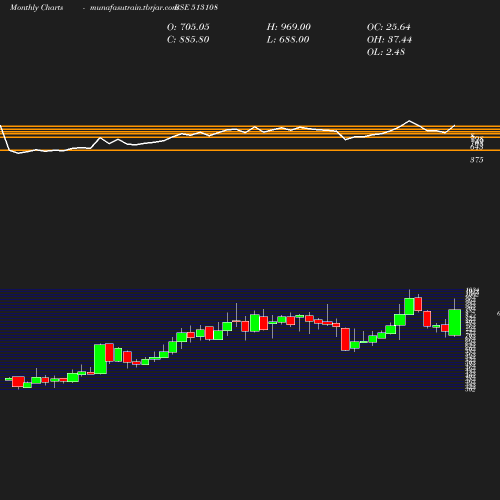Screen dimensions: 500x500
Task: Select the open value "O: 705.05"
Action: click(188, 27)
